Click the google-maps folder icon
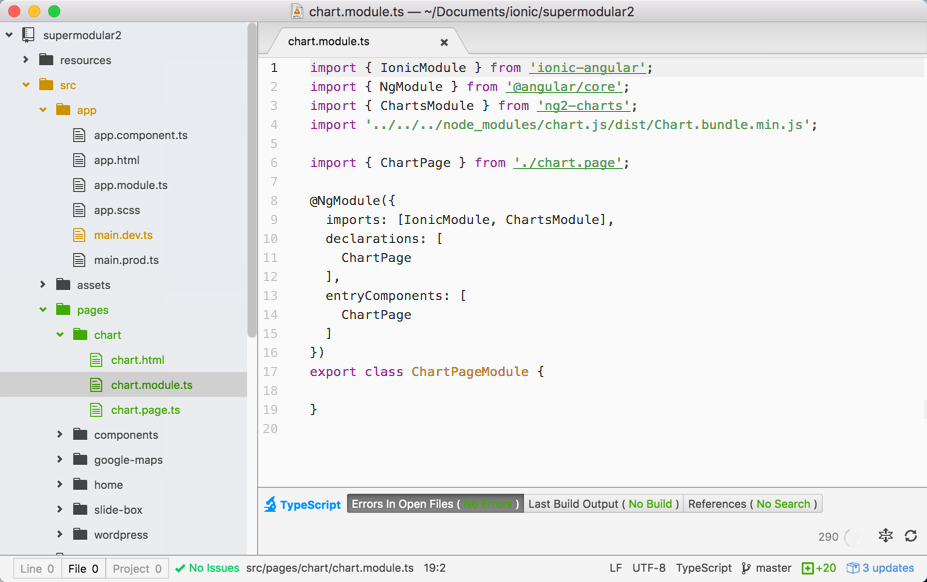Viewport: 927px width, 582px height. (80, 459)
